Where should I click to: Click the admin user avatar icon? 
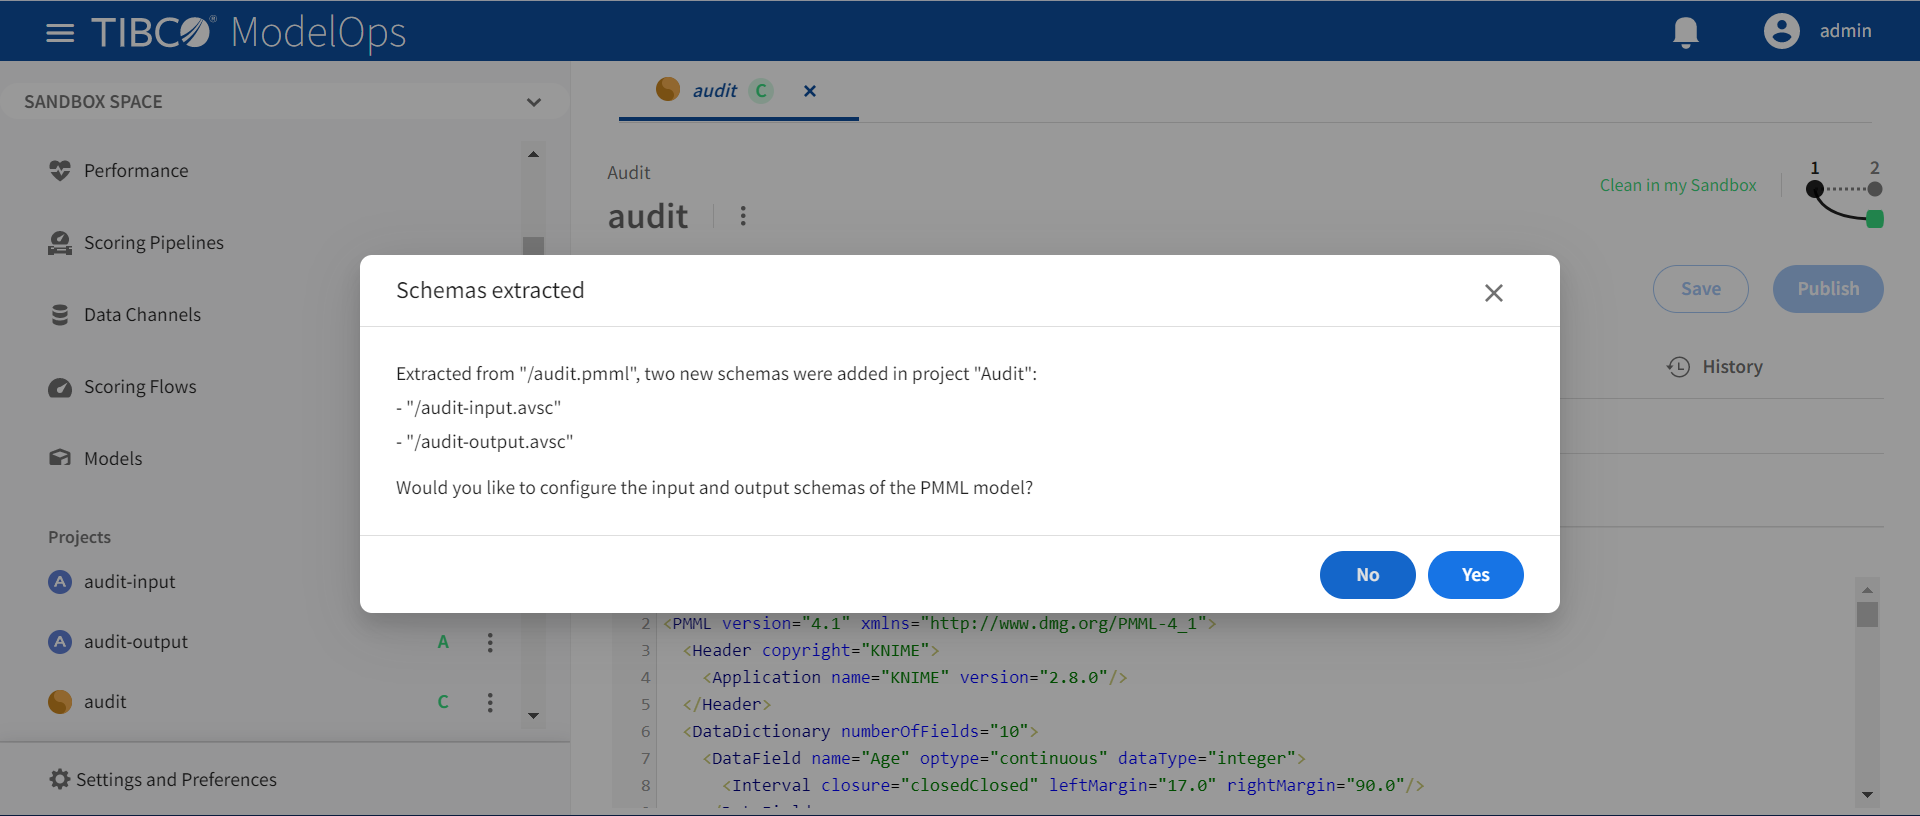[1781, 31]
